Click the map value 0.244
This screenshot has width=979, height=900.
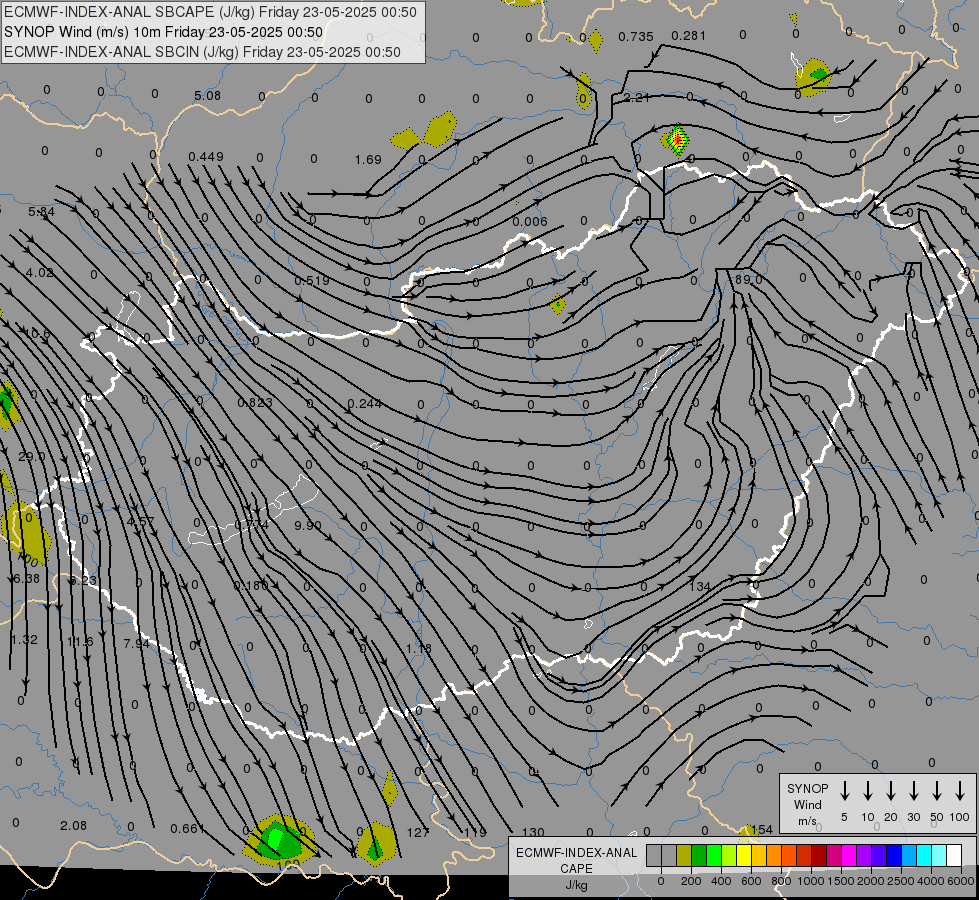[365, 403]
